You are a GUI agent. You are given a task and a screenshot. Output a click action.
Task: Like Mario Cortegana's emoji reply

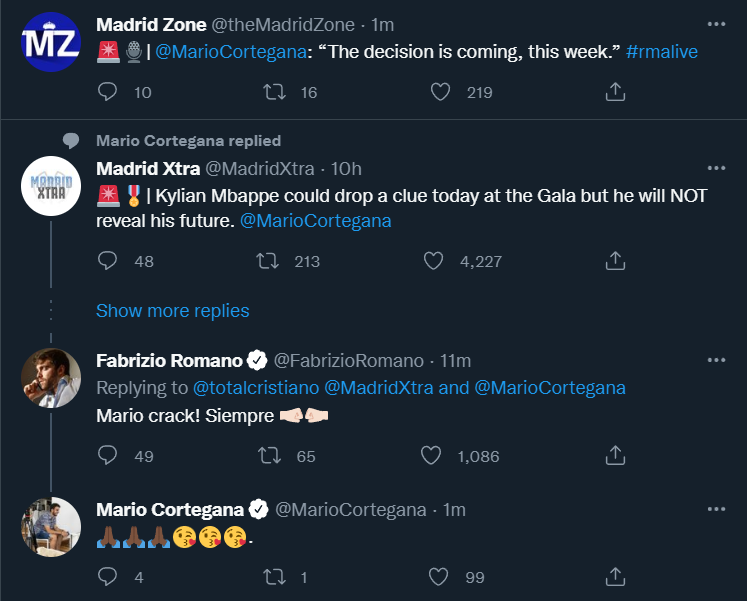tap(436, 576)
